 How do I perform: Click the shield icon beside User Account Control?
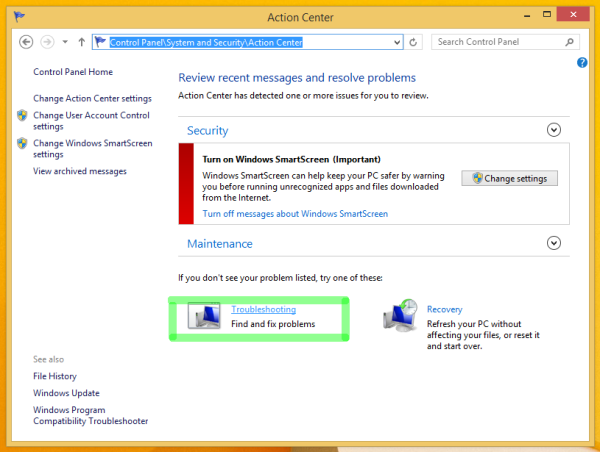click(22, 115)
